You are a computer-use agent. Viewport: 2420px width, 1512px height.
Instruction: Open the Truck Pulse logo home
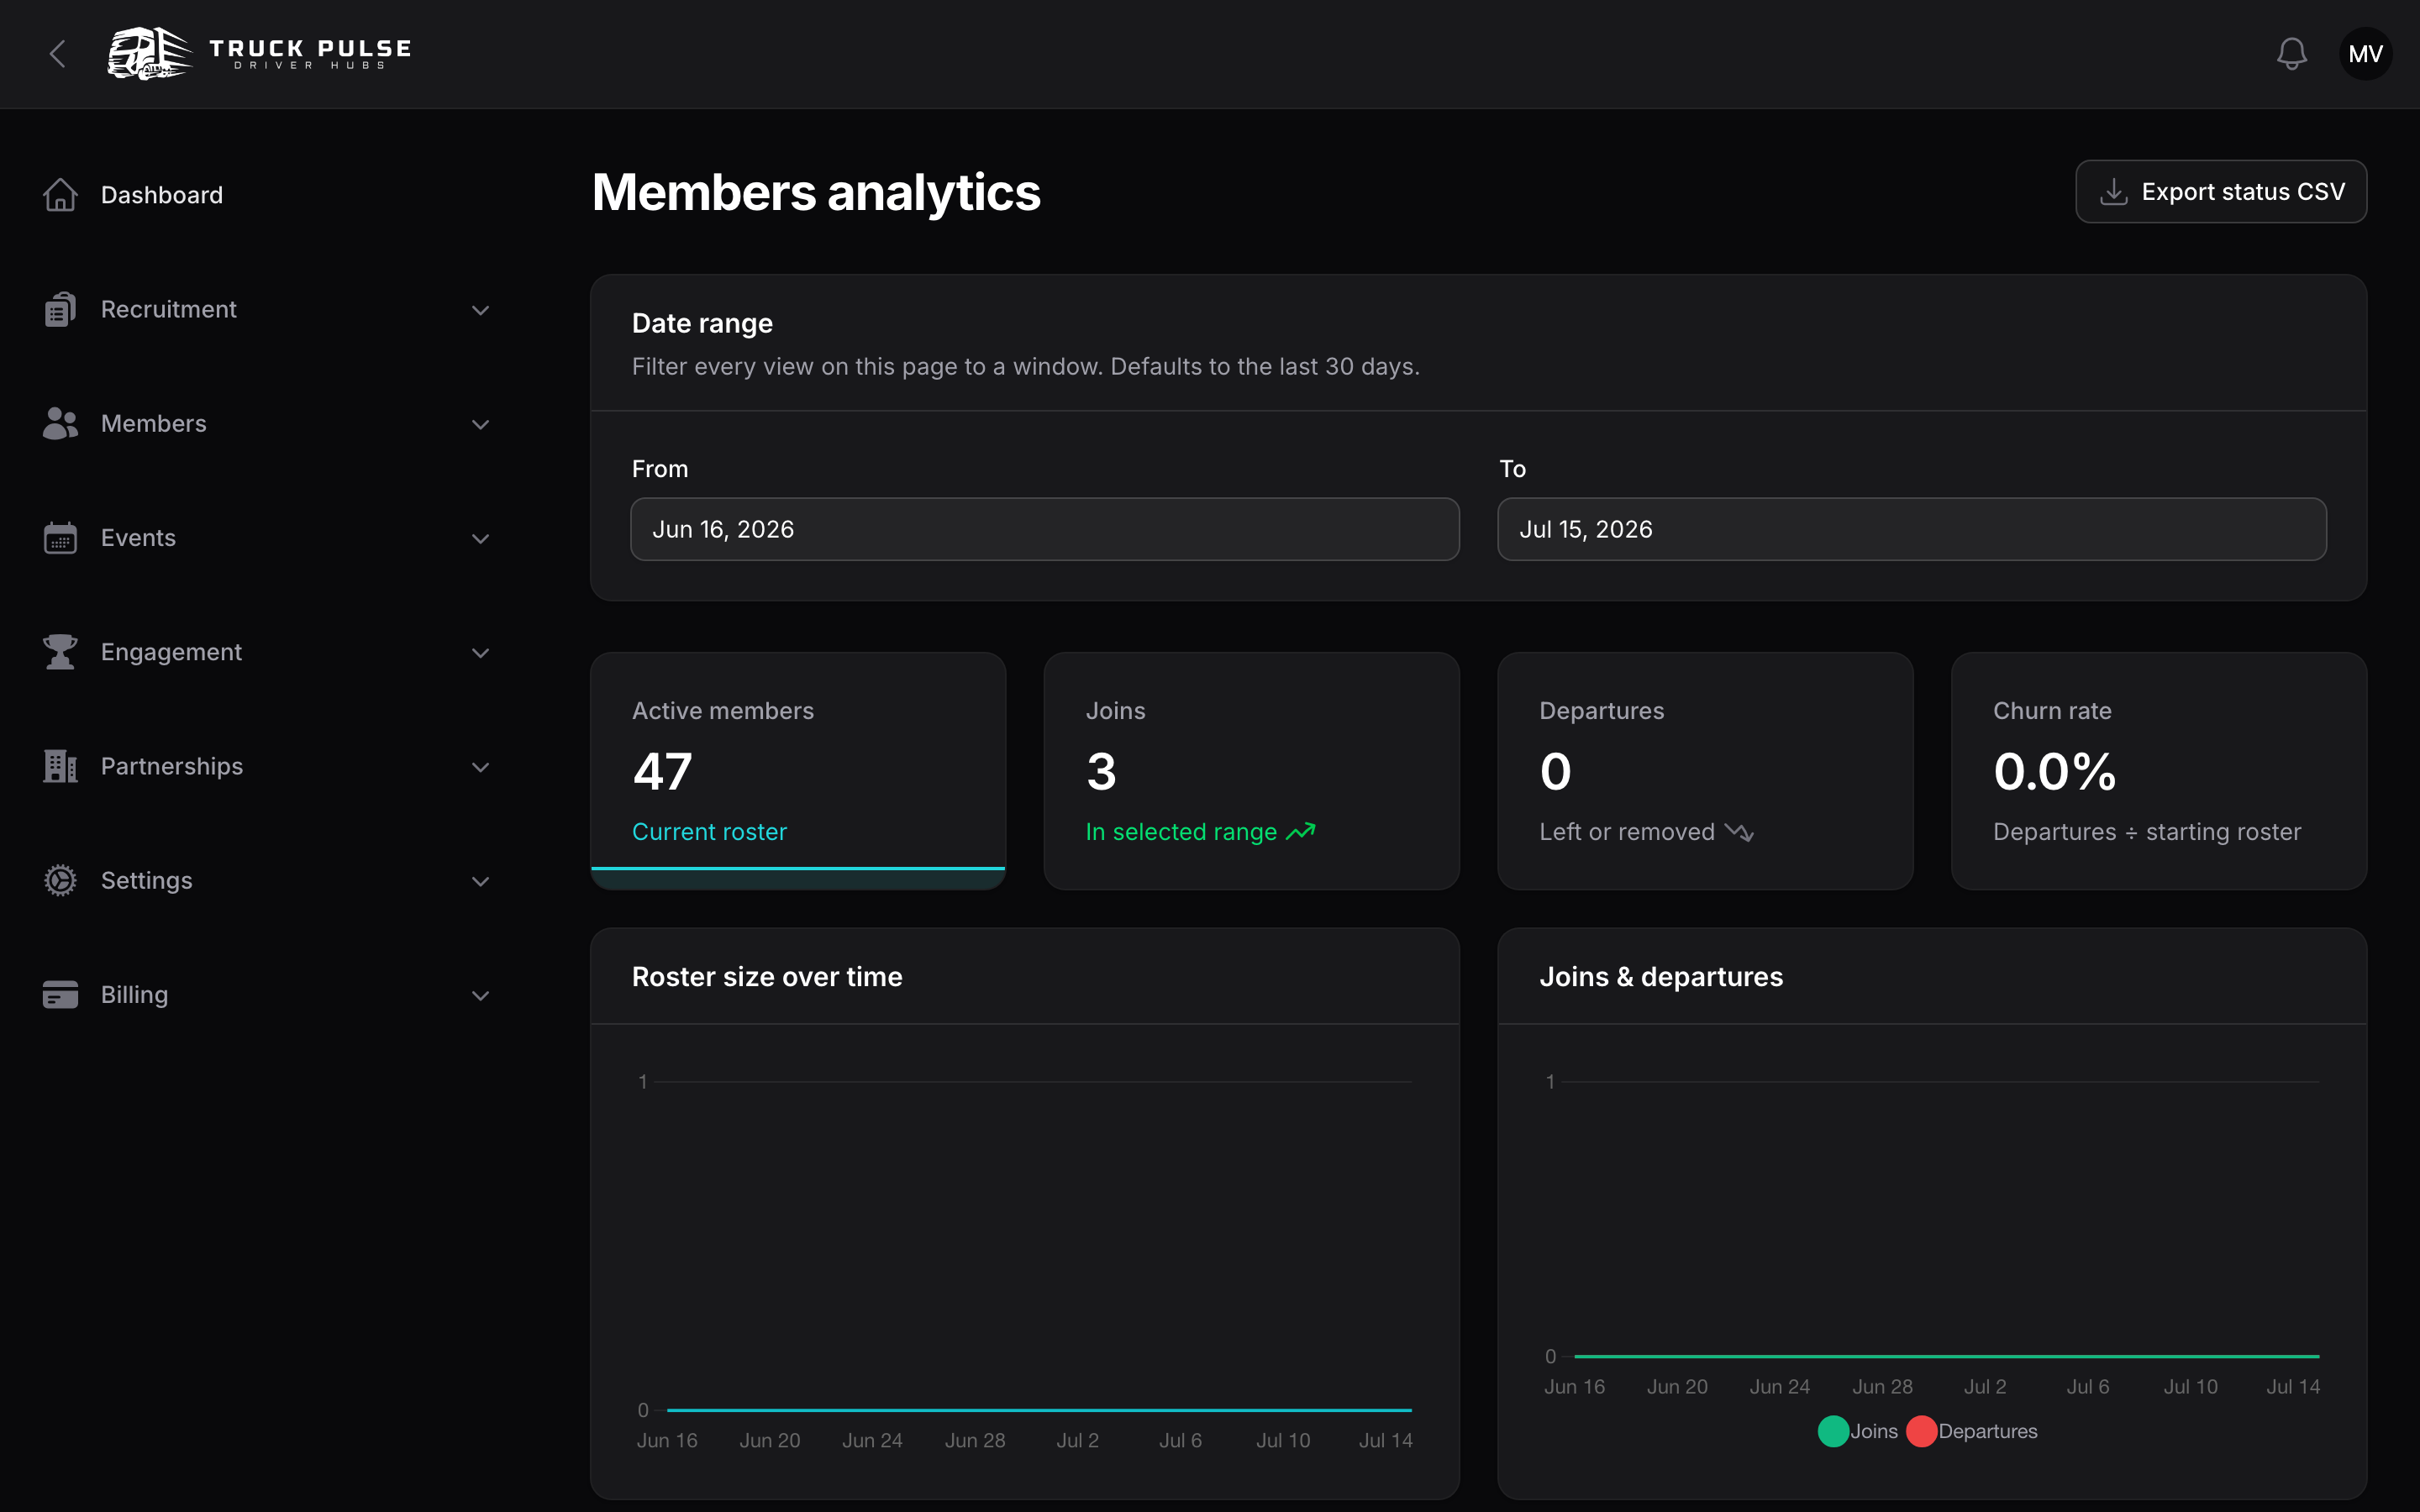click(259, 54)
